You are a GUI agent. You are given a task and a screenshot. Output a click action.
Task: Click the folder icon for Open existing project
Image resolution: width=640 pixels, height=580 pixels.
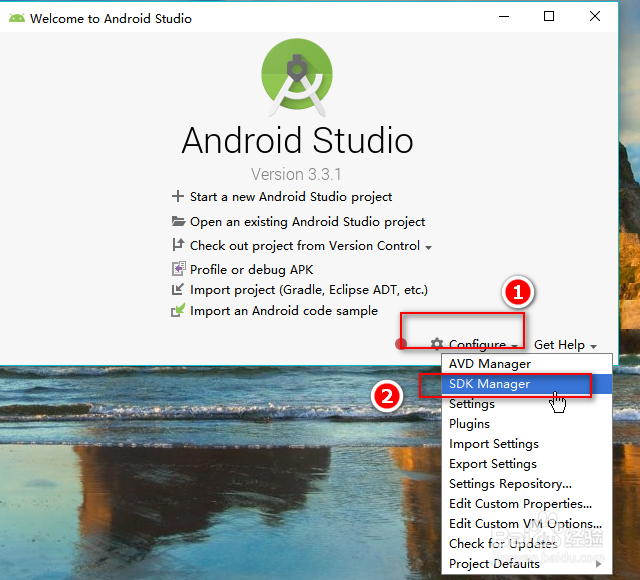pyautogui.click(x=178, y=221)
